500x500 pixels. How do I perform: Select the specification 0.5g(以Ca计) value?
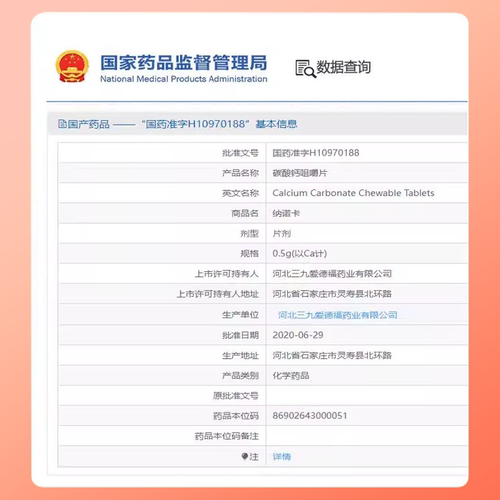click(300, 254)
